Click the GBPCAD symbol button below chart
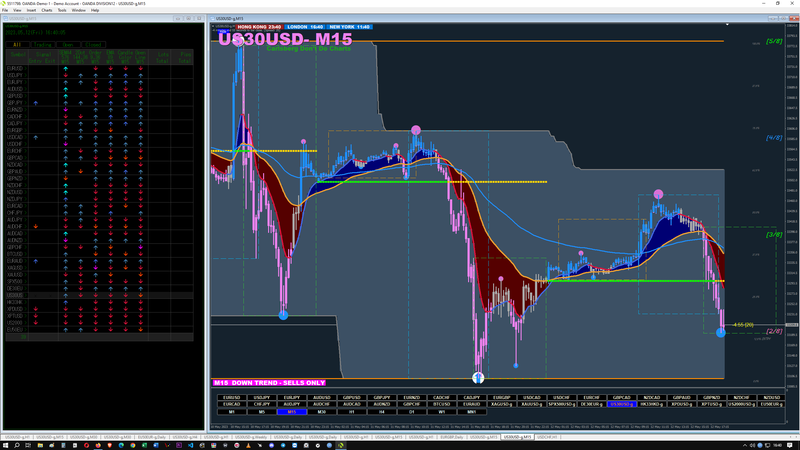The width and height of the screenshot is (800, 450). point(621,397)
